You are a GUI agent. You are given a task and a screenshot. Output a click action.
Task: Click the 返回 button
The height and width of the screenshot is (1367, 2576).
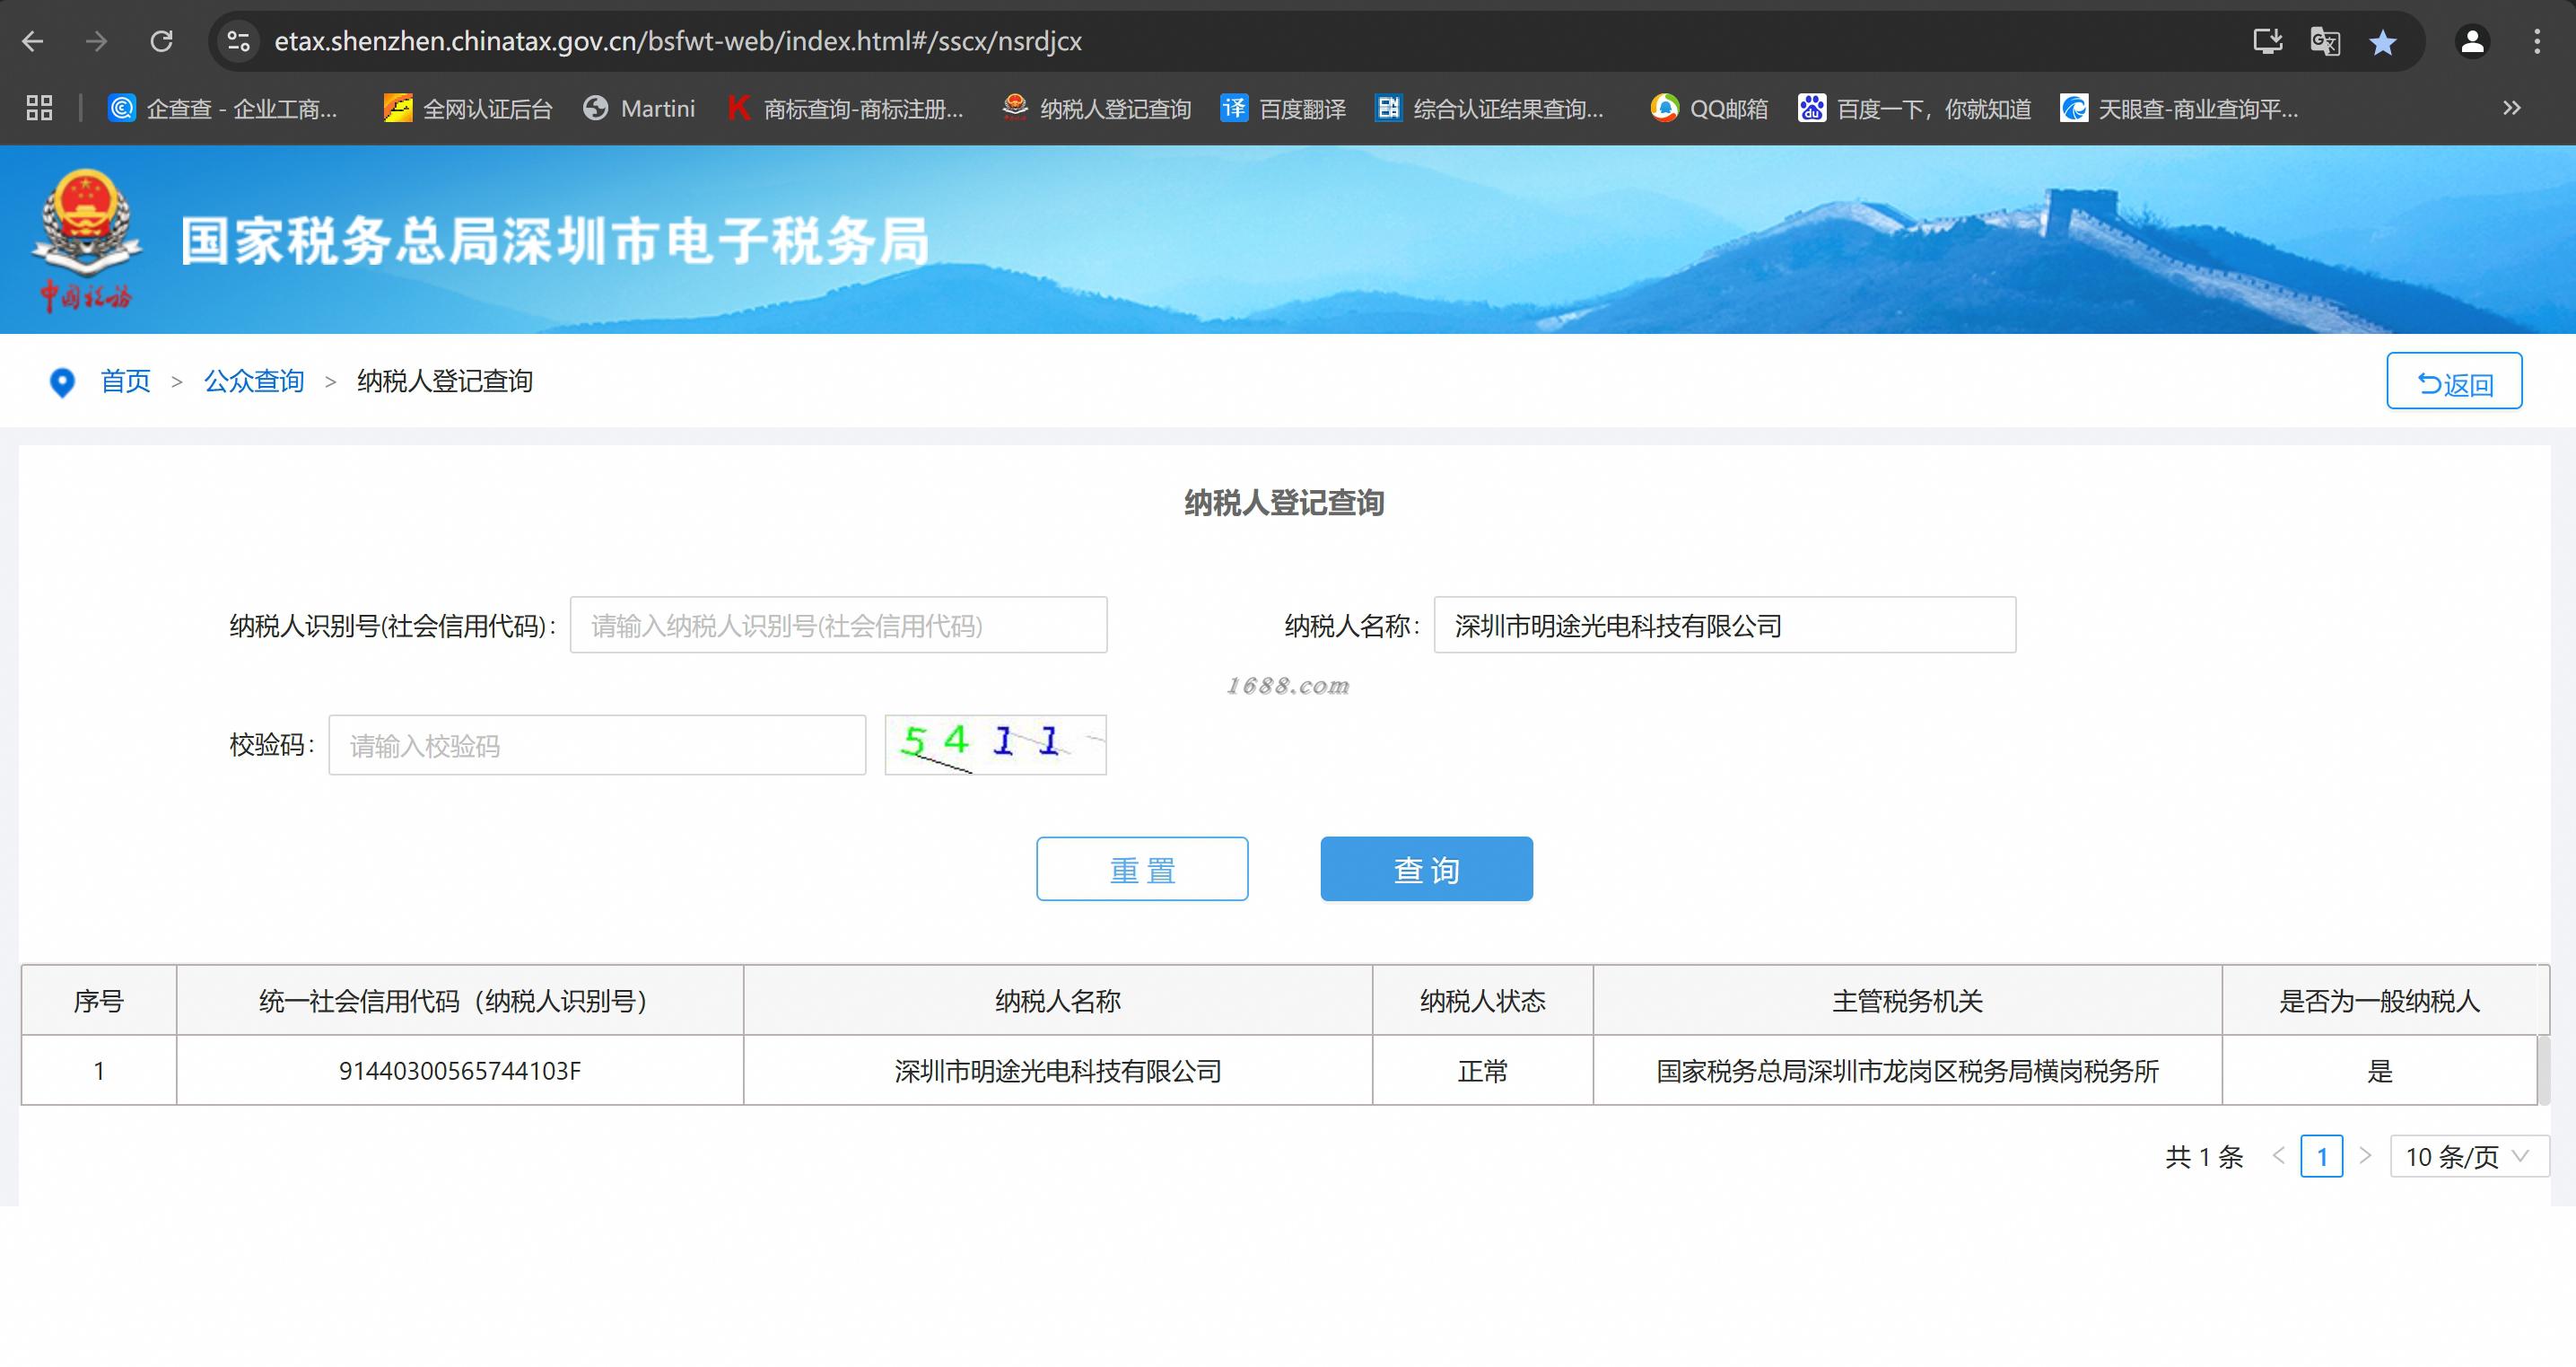(x=2454, y=381)
